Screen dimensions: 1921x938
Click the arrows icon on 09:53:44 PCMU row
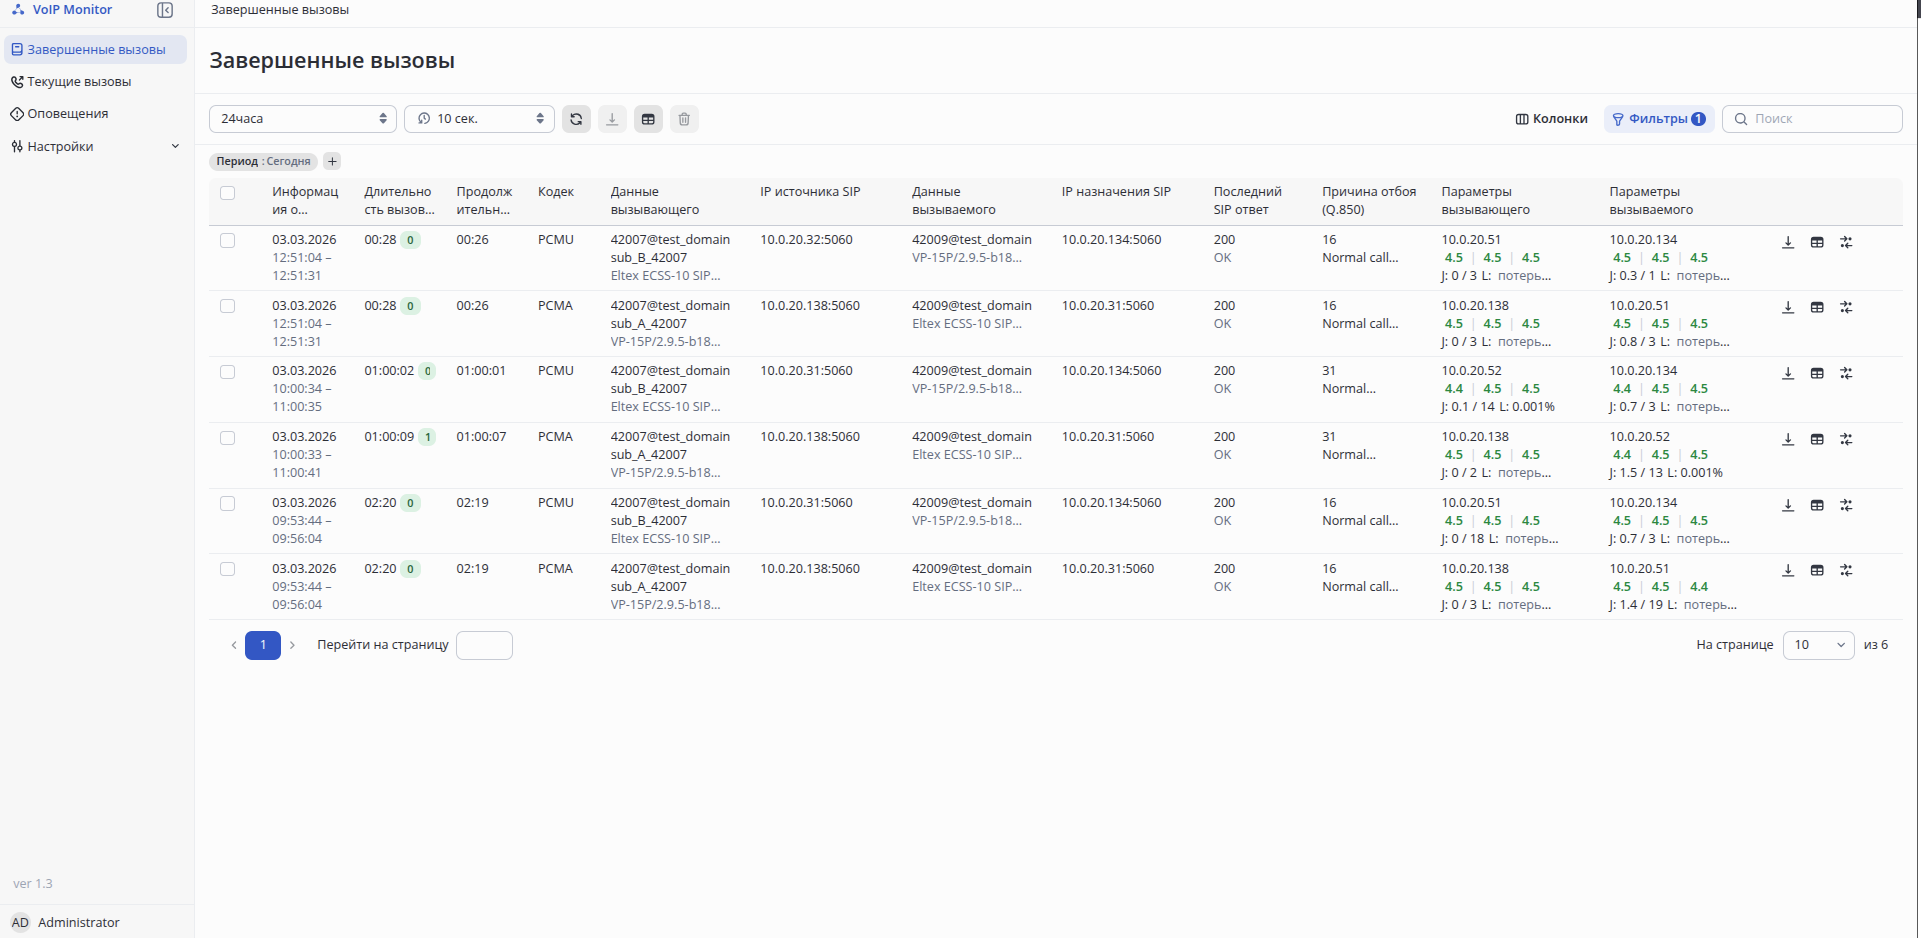pyautogui.click(x=1846, y=505)
